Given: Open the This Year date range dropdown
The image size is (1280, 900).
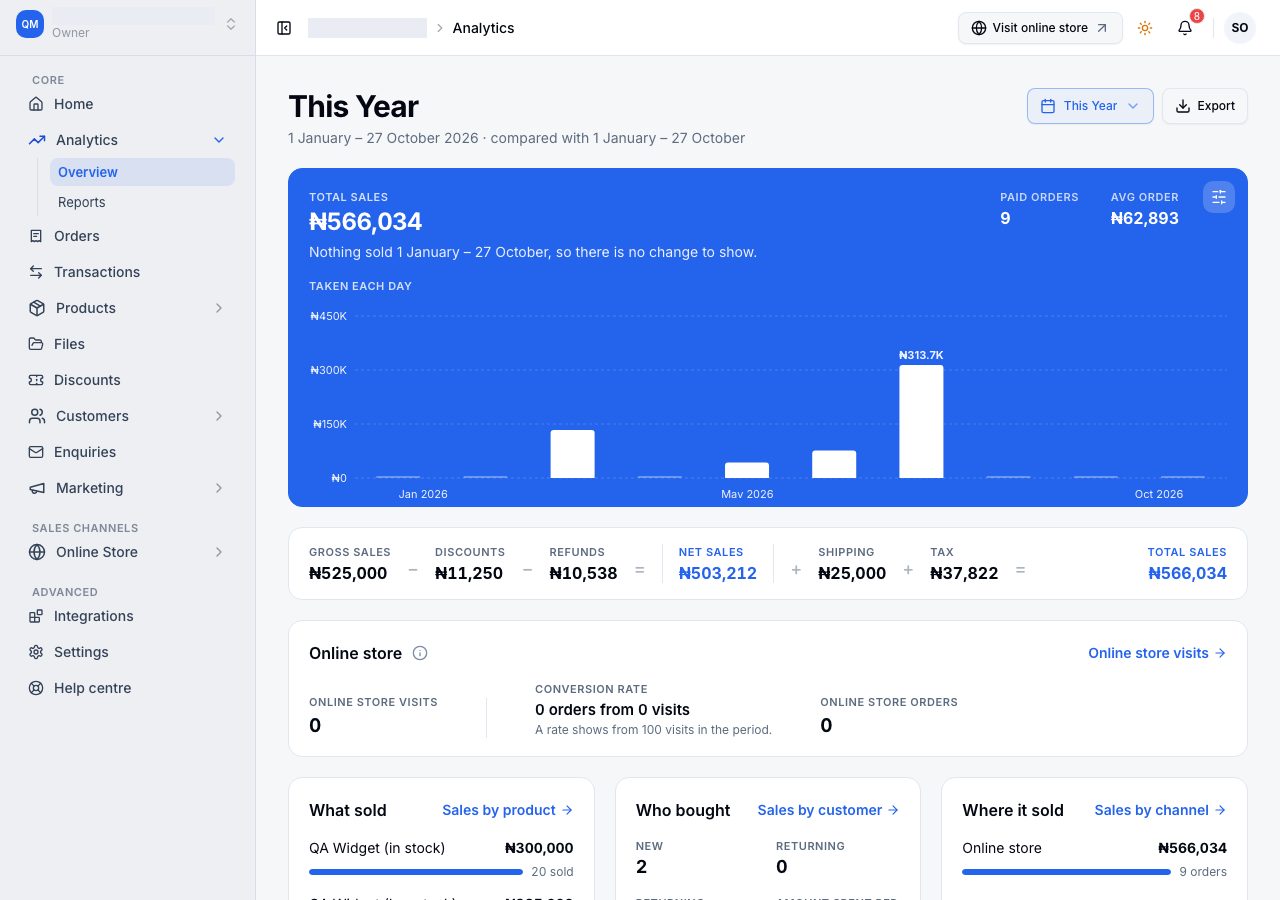Looking at the screenshot, I should (1090, 106).
